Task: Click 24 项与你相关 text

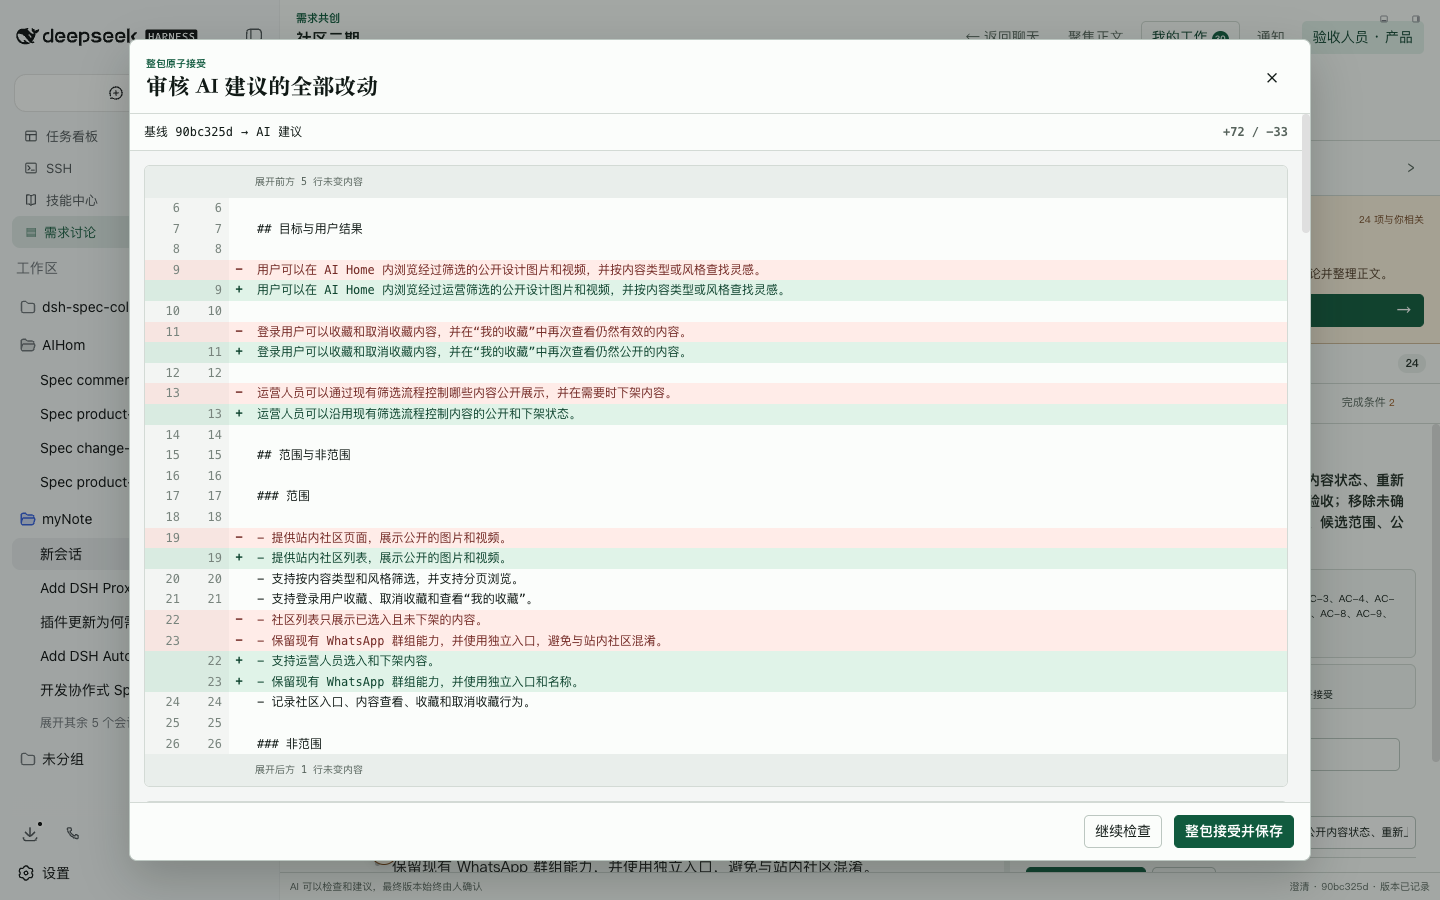Action: 1391,220
